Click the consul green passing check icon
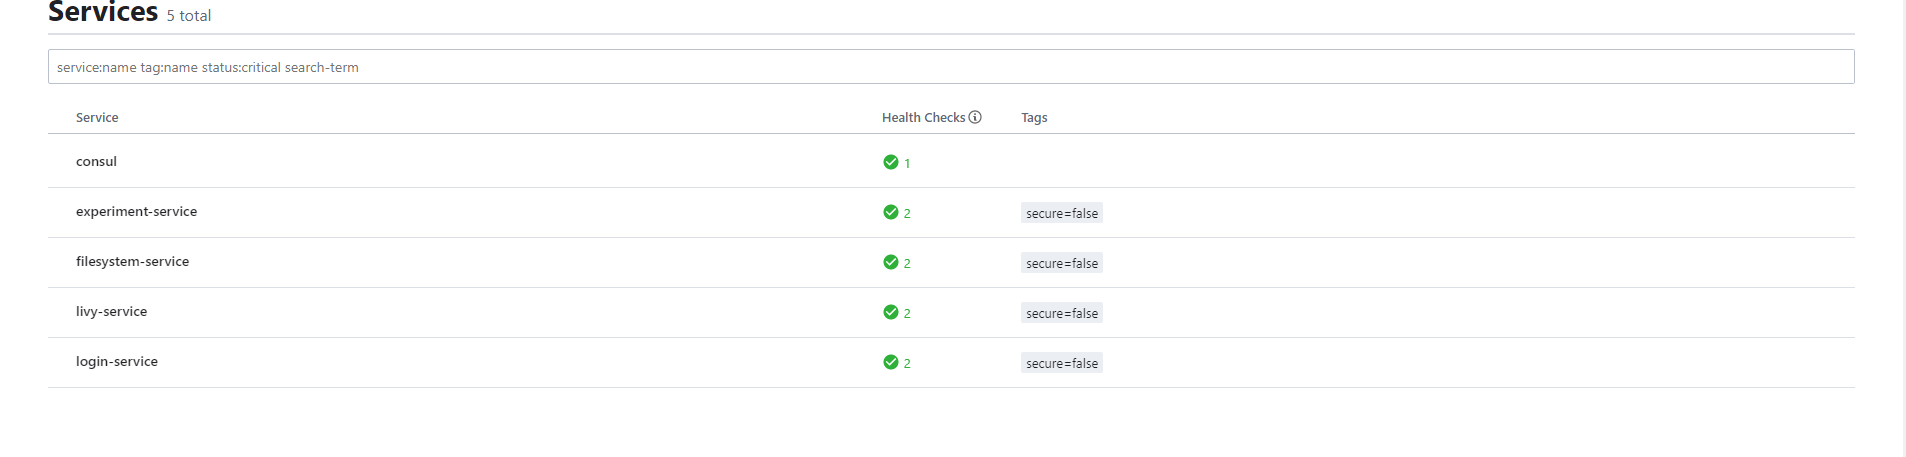1906x457 pixels. point(890,162)
